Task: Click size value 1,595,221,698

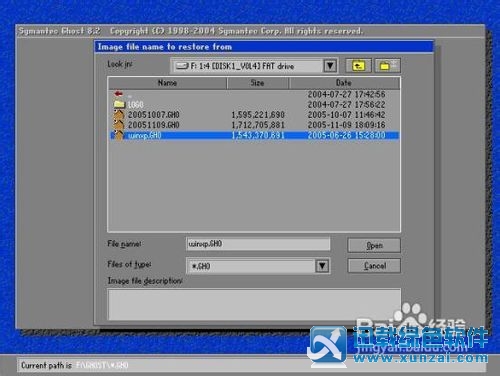Action: [258, 115]
